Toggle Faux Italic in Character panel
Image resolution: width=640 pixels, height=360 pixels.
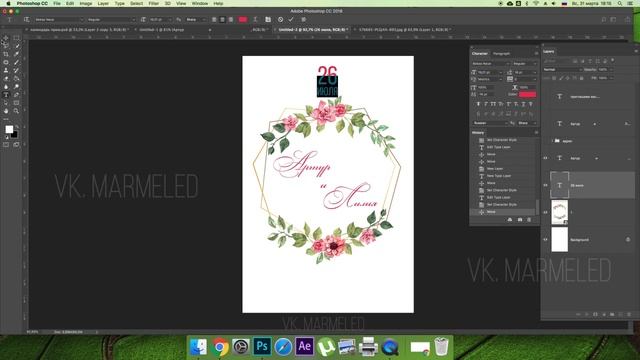[486, 104]
